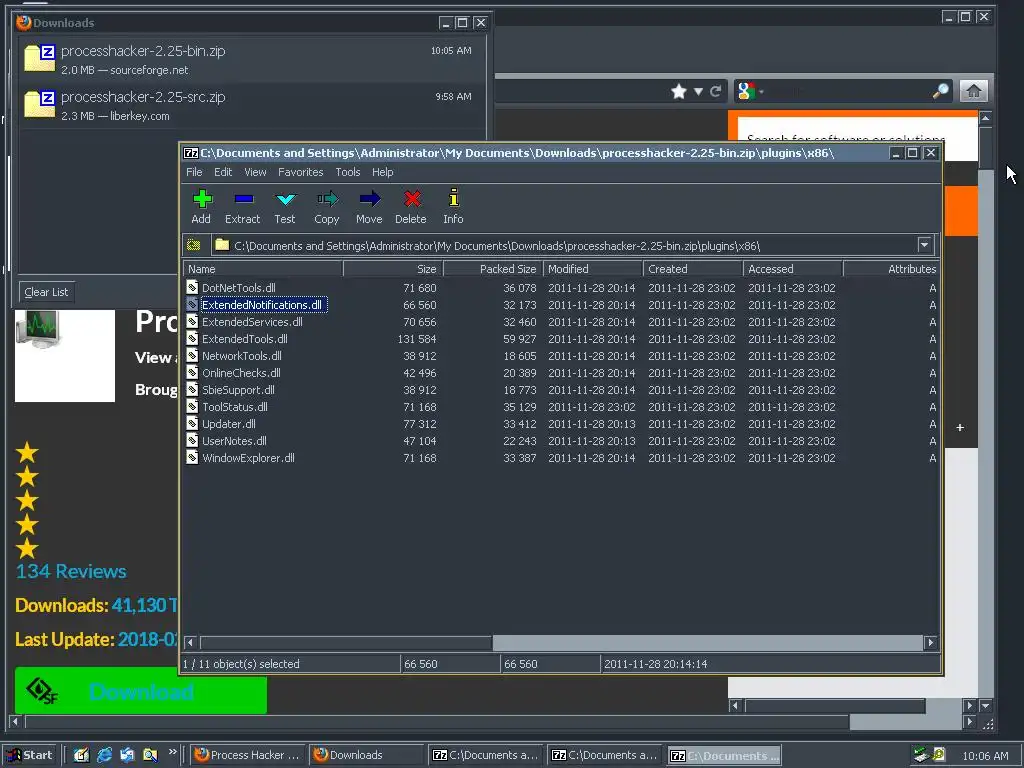Click the taskbar clock showing 10:06 AM
1024x768 pixels.
point(985,756)
